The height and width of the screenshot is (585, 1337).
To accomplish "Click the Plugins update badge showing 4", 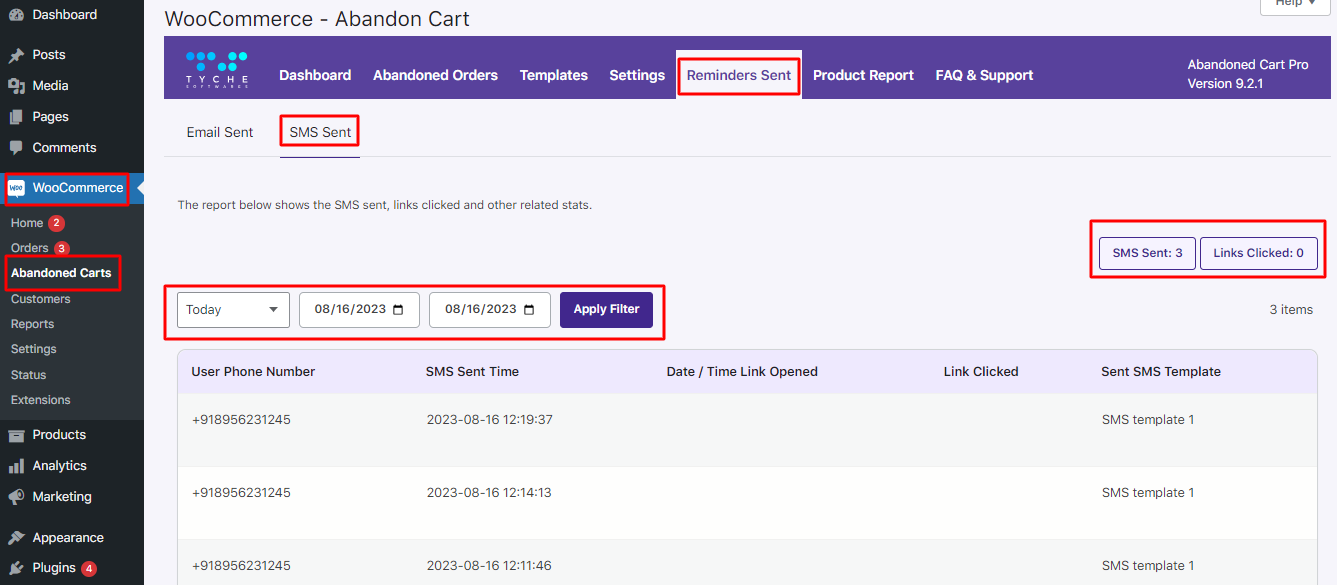I will [x=89, y=568].
